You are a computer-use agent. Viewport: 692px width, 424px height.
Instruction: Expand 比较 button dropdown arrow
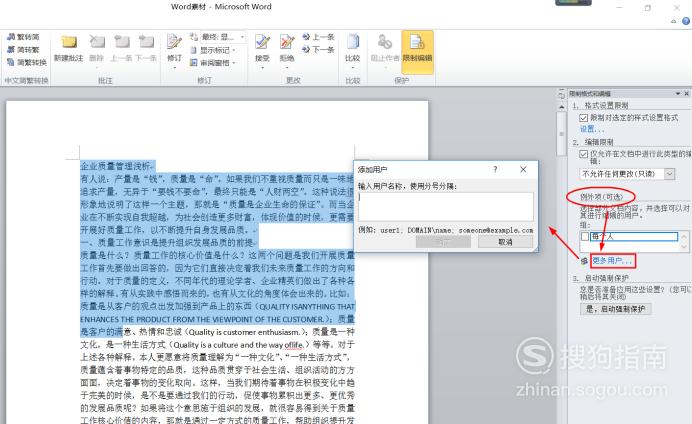point(353,68)
